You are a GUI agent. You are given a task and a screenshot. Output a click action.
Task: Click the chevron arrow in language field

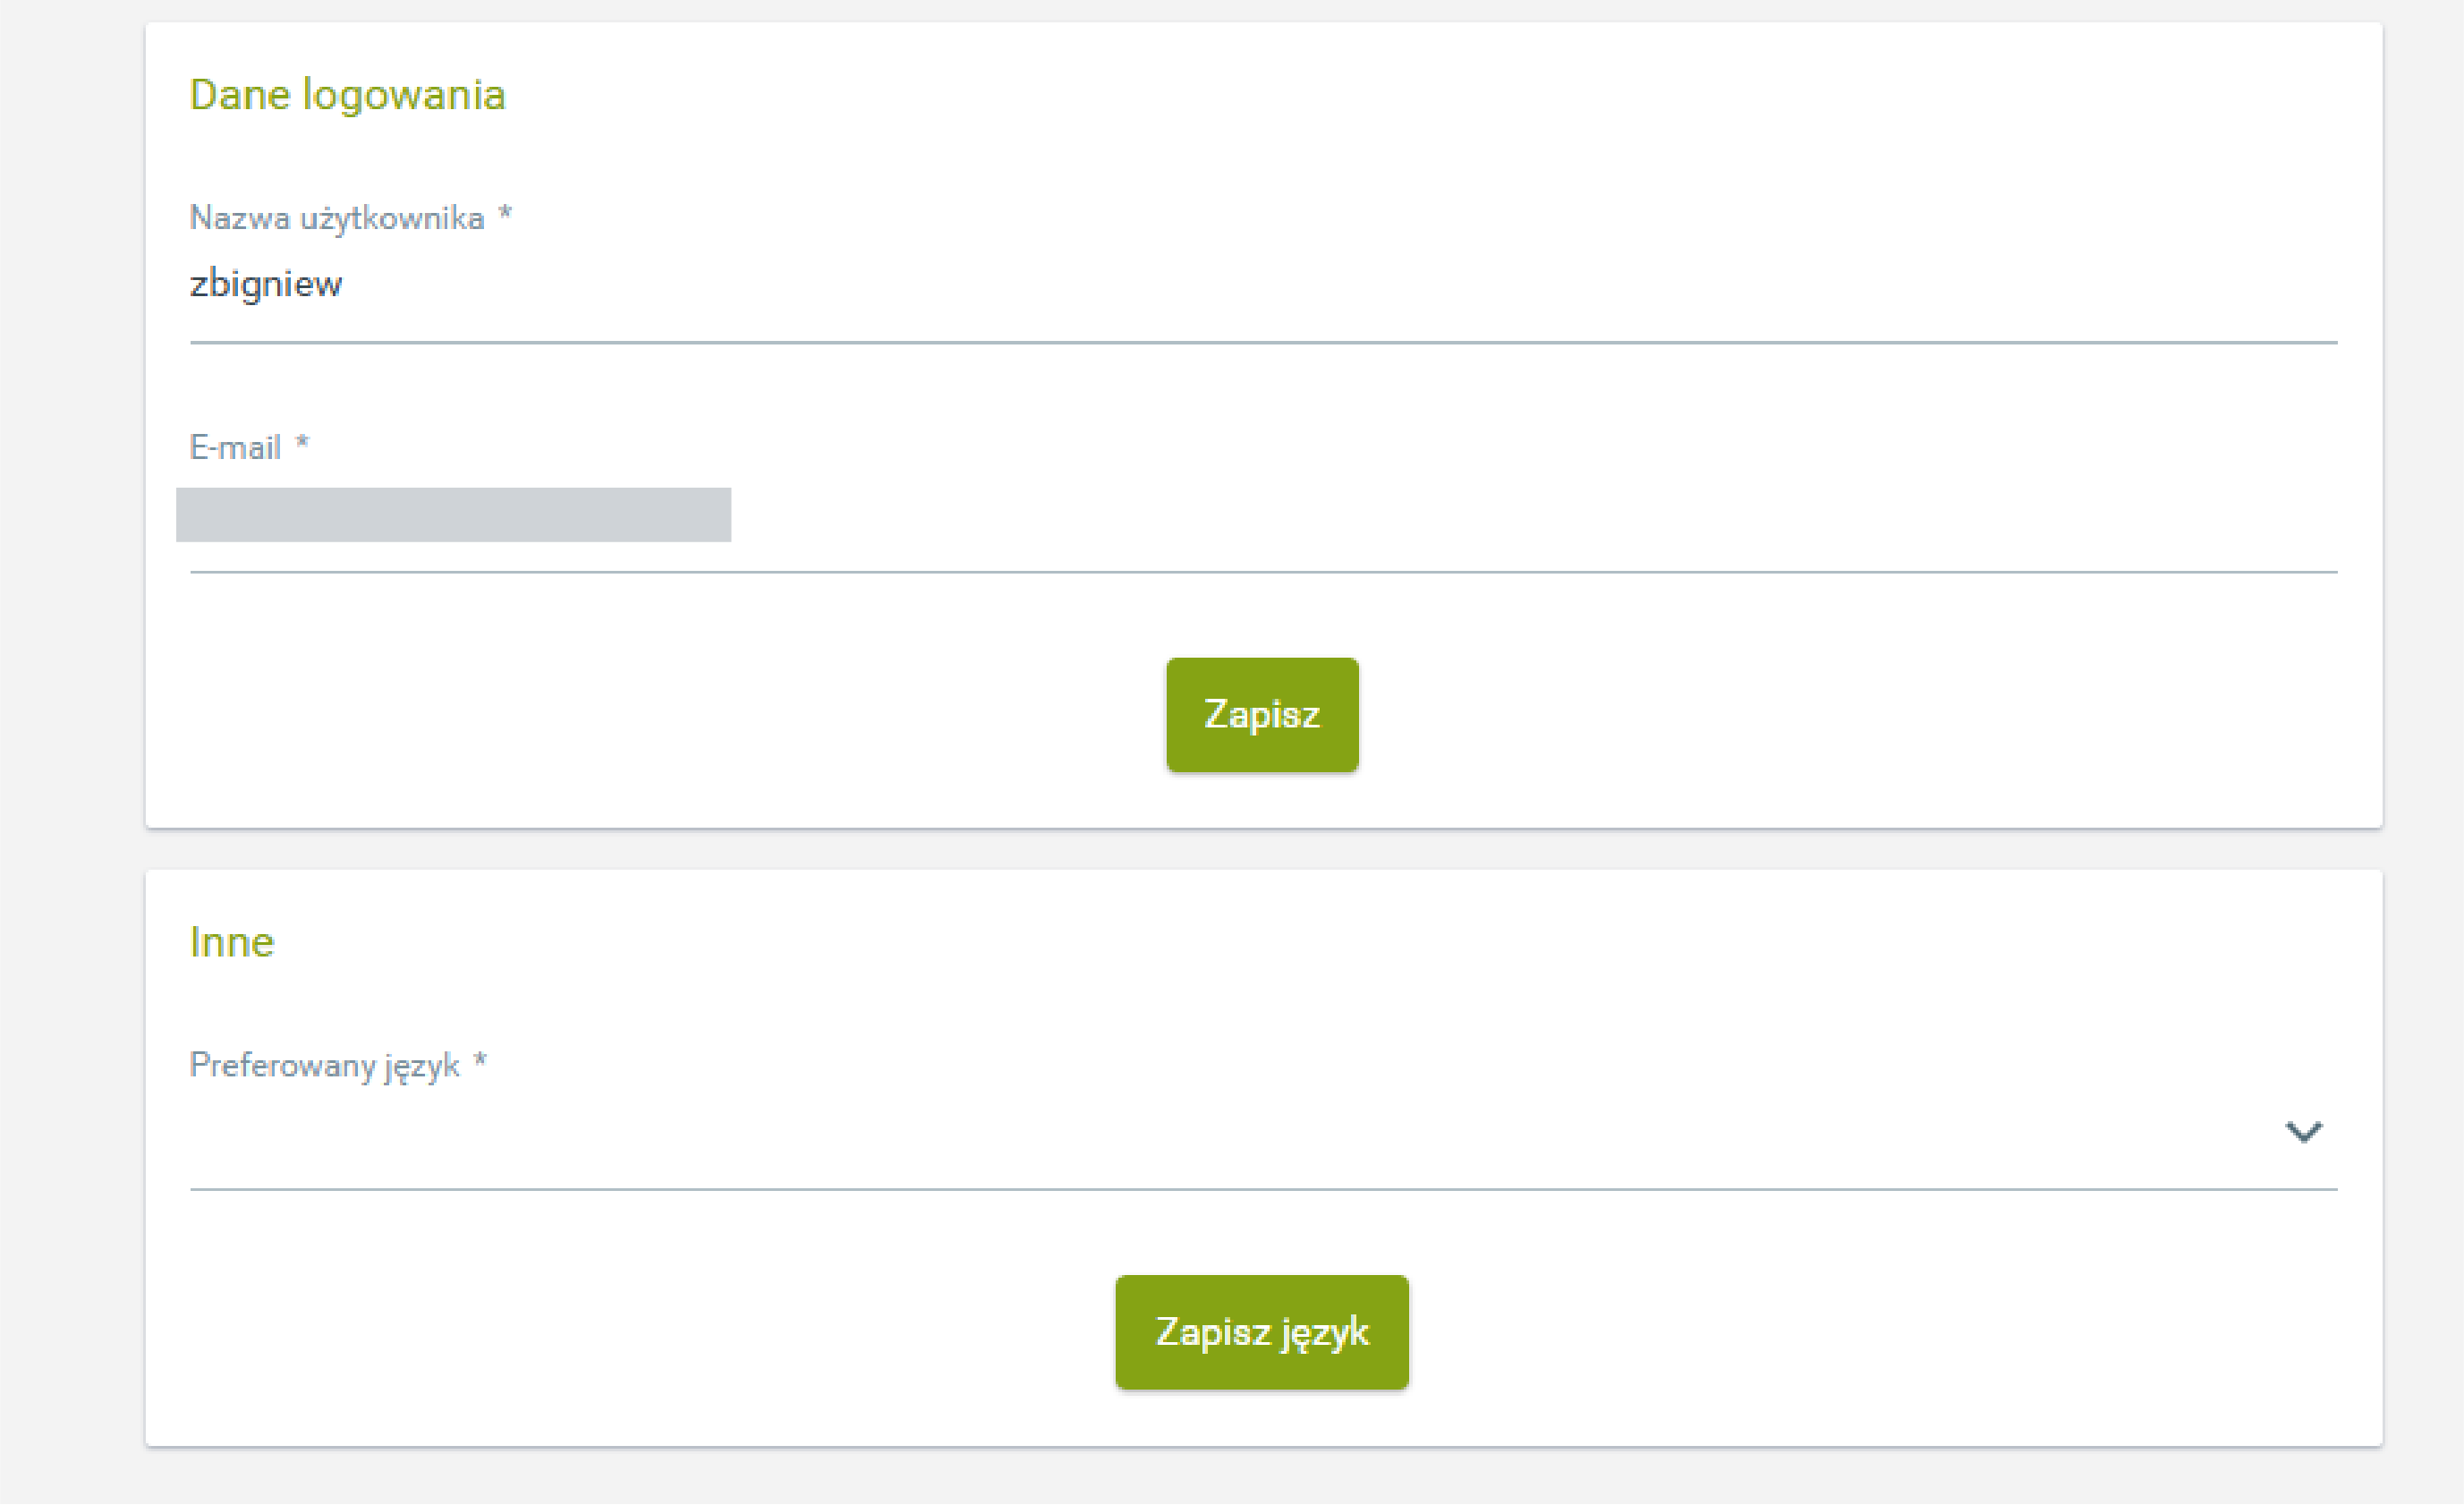pos(2303,1133)
